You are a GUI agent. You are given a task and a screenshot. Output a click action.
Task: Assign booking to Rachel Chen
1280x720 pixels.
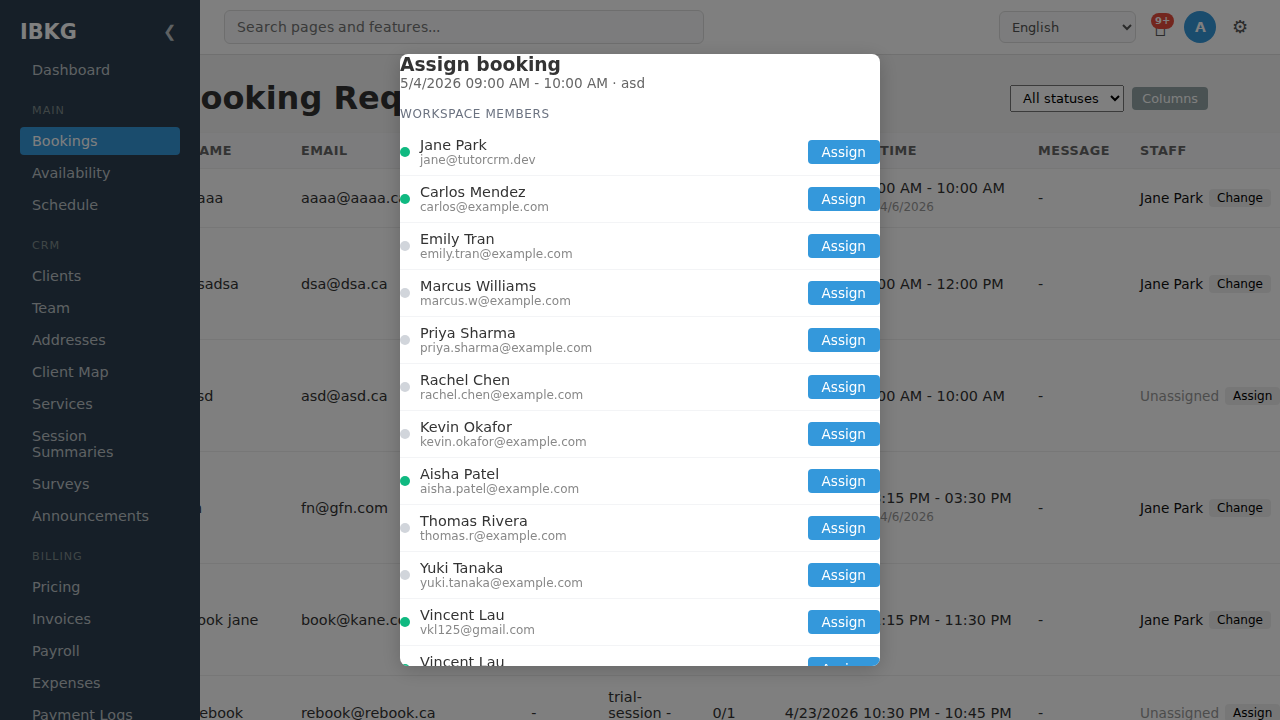[843, 387]
